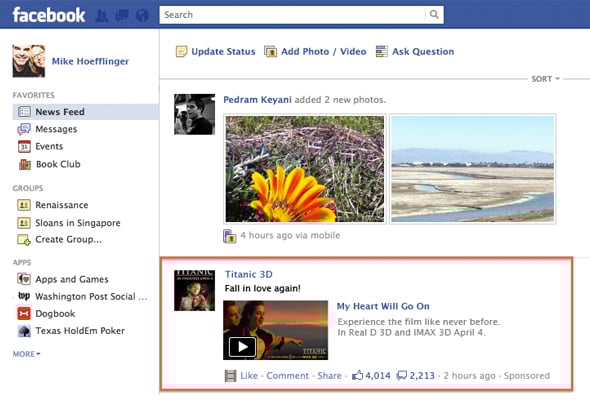Click My Heart Will Go On link
The image size is (590, 400).
tap(383, 306)
